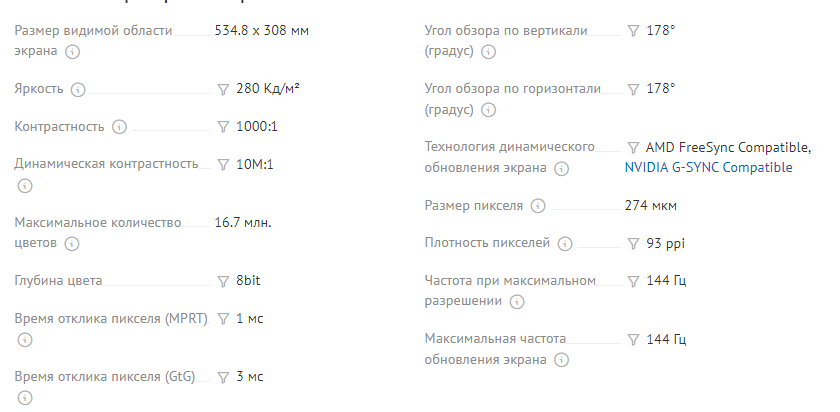This screenshot has width=840, height=412.
Task: Click the AMD FreeSync Compatible value text
Action: tap(728, 148)
